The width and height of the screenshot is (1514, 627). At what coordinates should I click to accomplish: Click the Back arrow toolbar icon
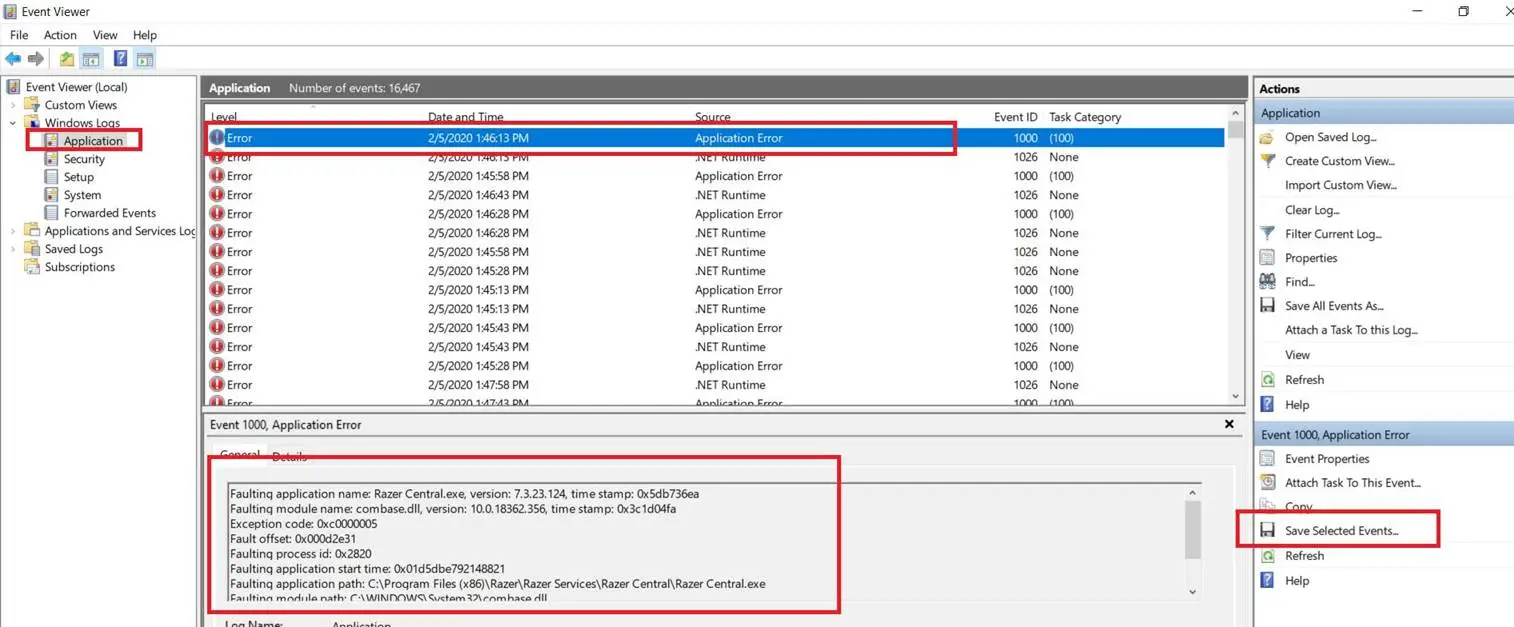pyautogui.click(x=13, y=59)
